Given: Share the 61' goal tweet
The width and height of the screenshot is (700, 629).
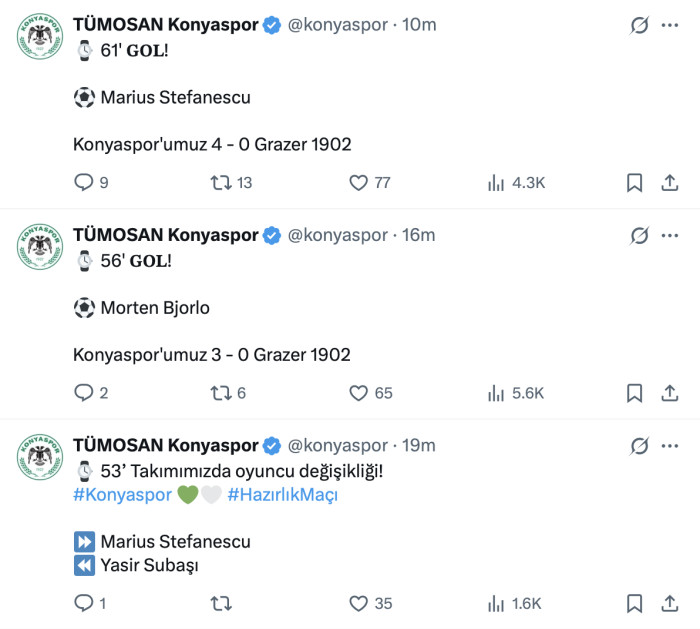Looking at the screenshot, I should point(670,183).
